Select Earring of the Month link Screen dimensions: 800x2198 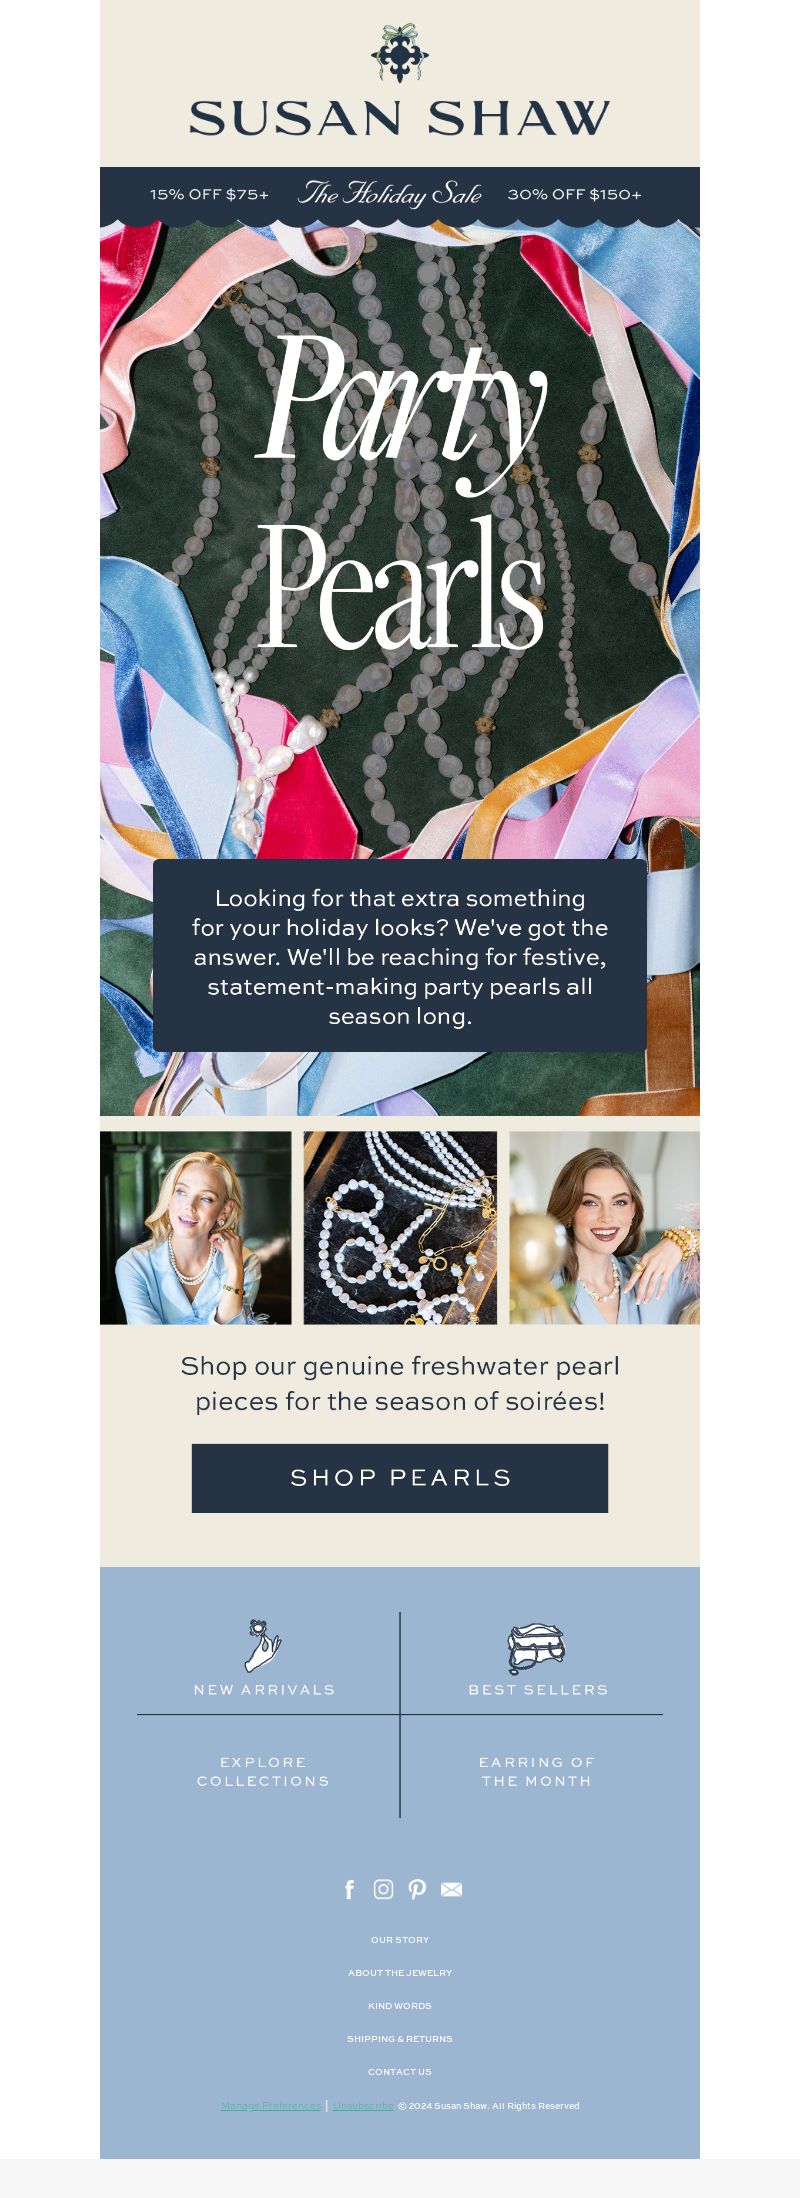pos(537,1771)
